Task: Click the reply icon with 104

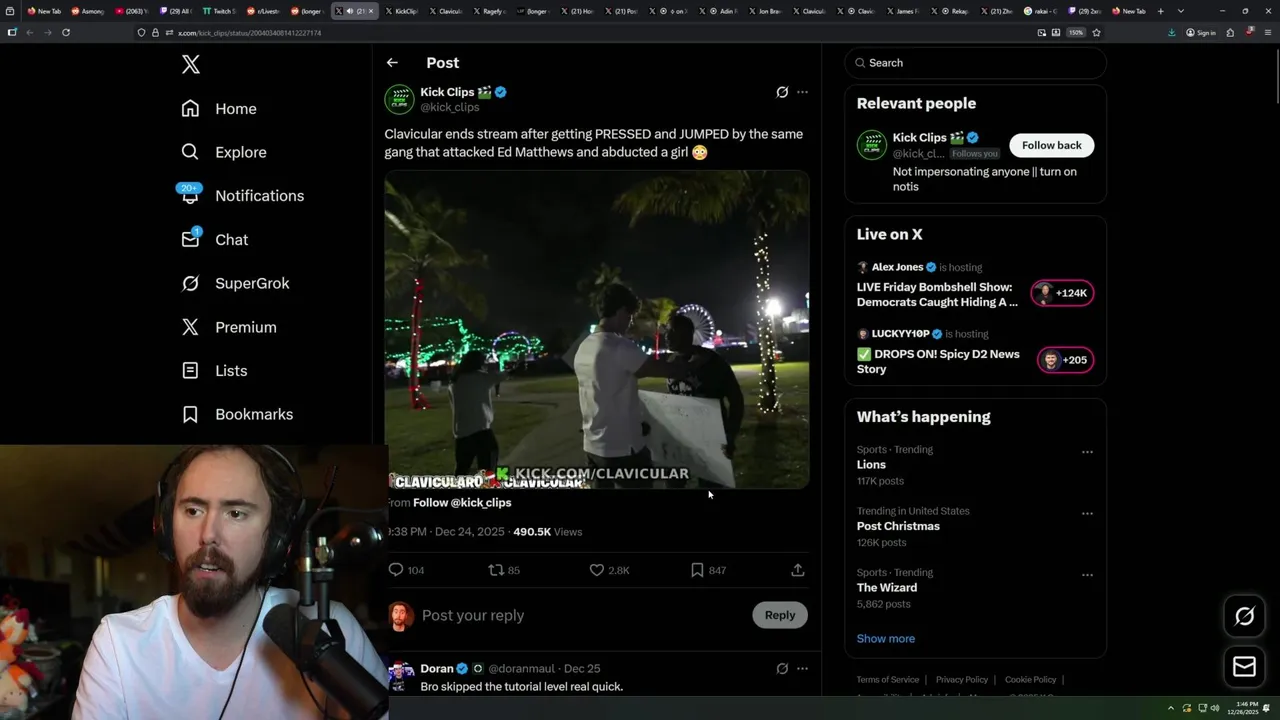Action: tap(406, 570)
